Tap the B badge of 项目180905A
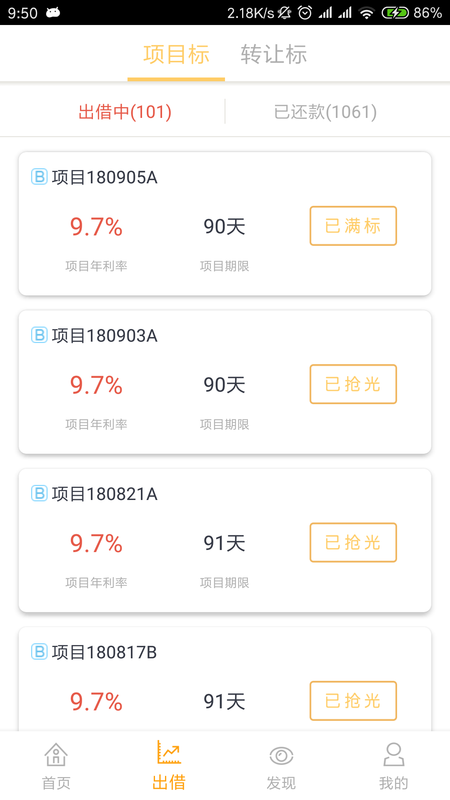This screenshot has height=800, width=450. pyautogui.click(x=39, y=177)
